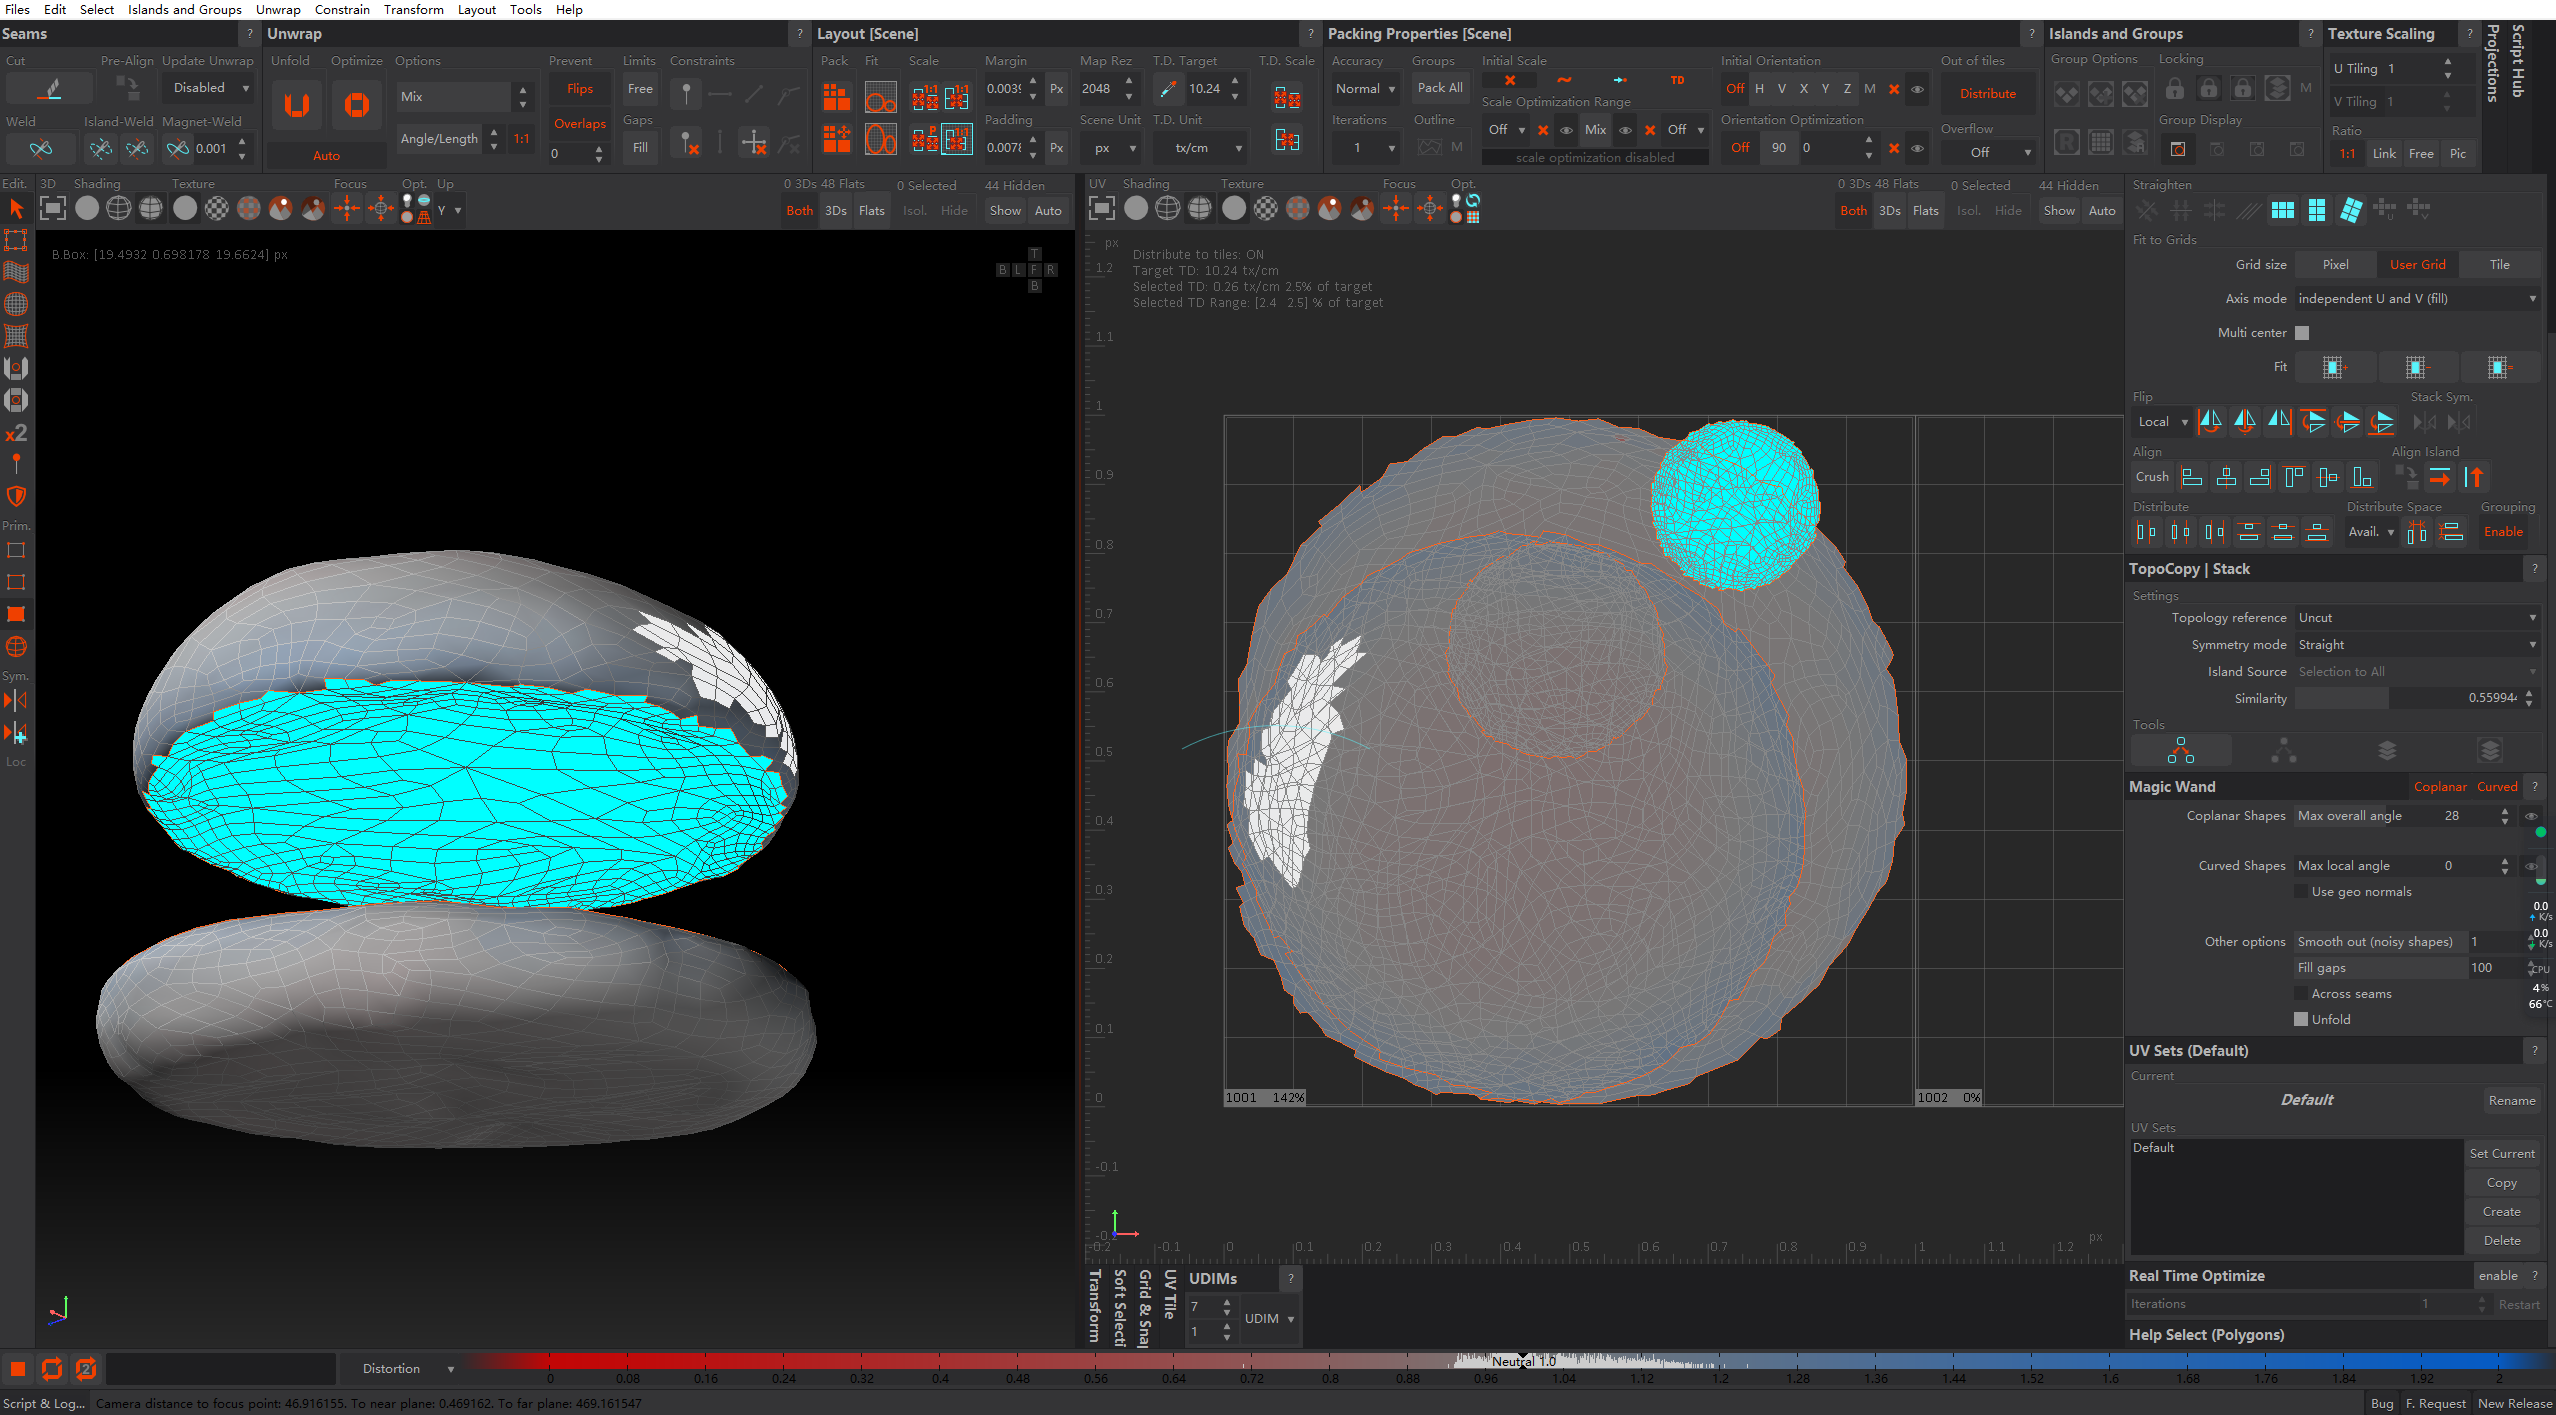Enable the Unfold checkbox in Magic Wand
The height and width of the screenshot is (1415, 2556).
tap(2301, 1019)
